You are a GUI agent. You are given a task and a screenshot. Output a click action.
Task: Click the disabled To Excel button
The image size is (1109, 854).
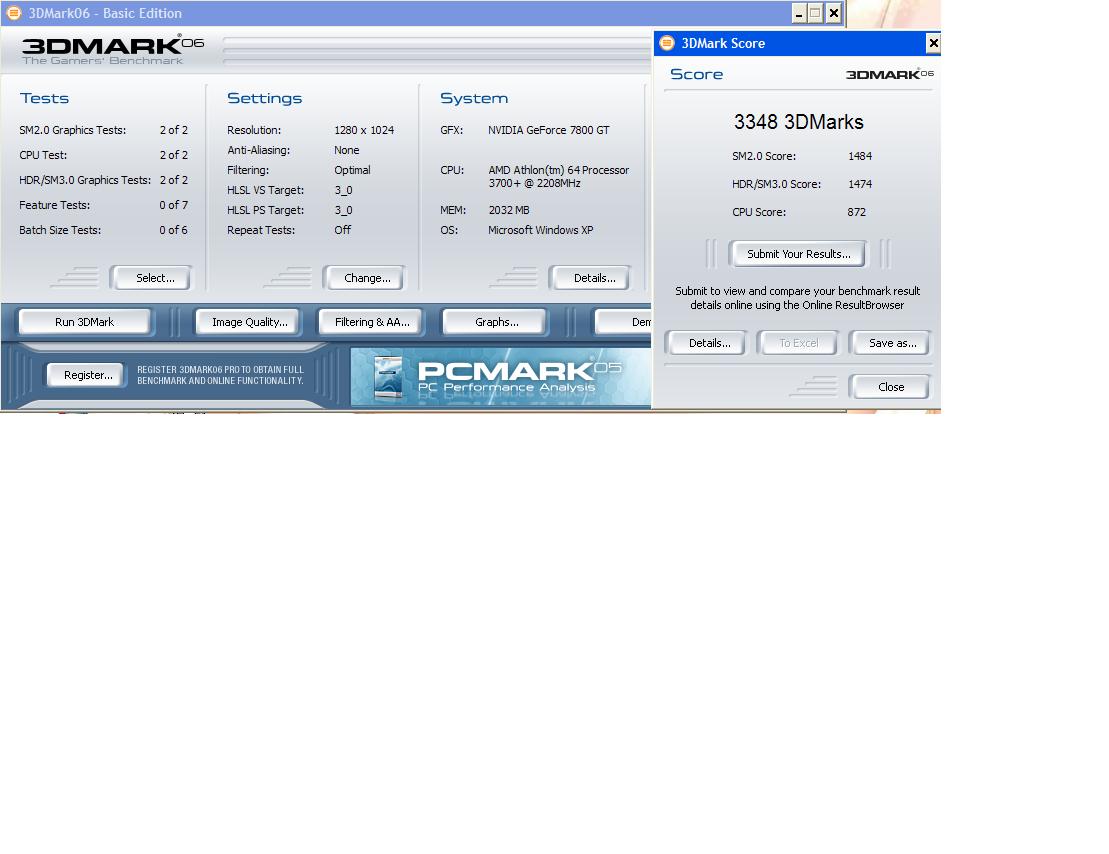tap(798, 343)
